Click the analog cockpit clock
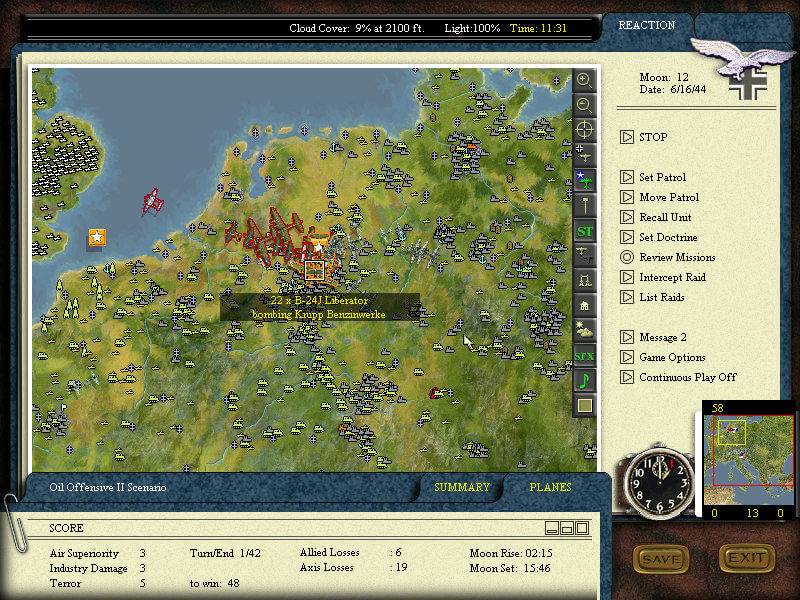 tap(659, 483)
